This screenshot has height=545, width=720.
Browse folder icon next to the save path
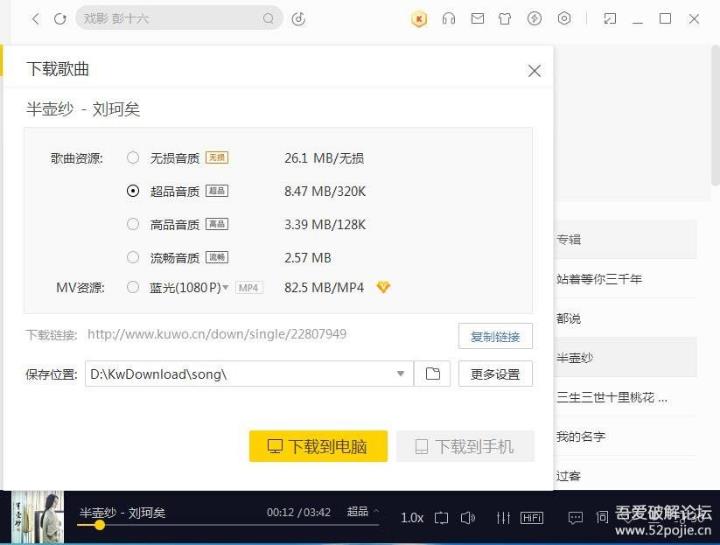pyautogui.click(x=432, y=374)
